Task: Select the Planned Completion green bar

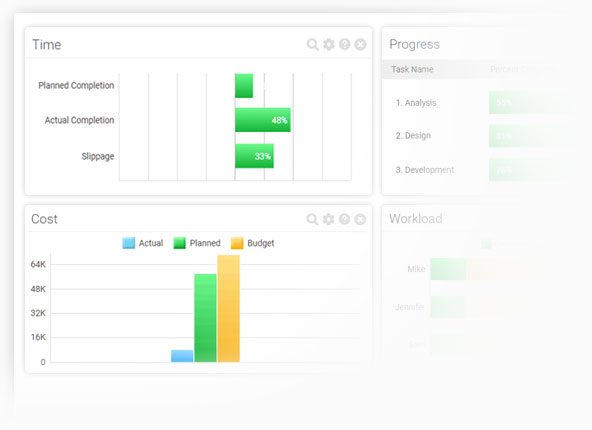Action: (x=244, y=86)
